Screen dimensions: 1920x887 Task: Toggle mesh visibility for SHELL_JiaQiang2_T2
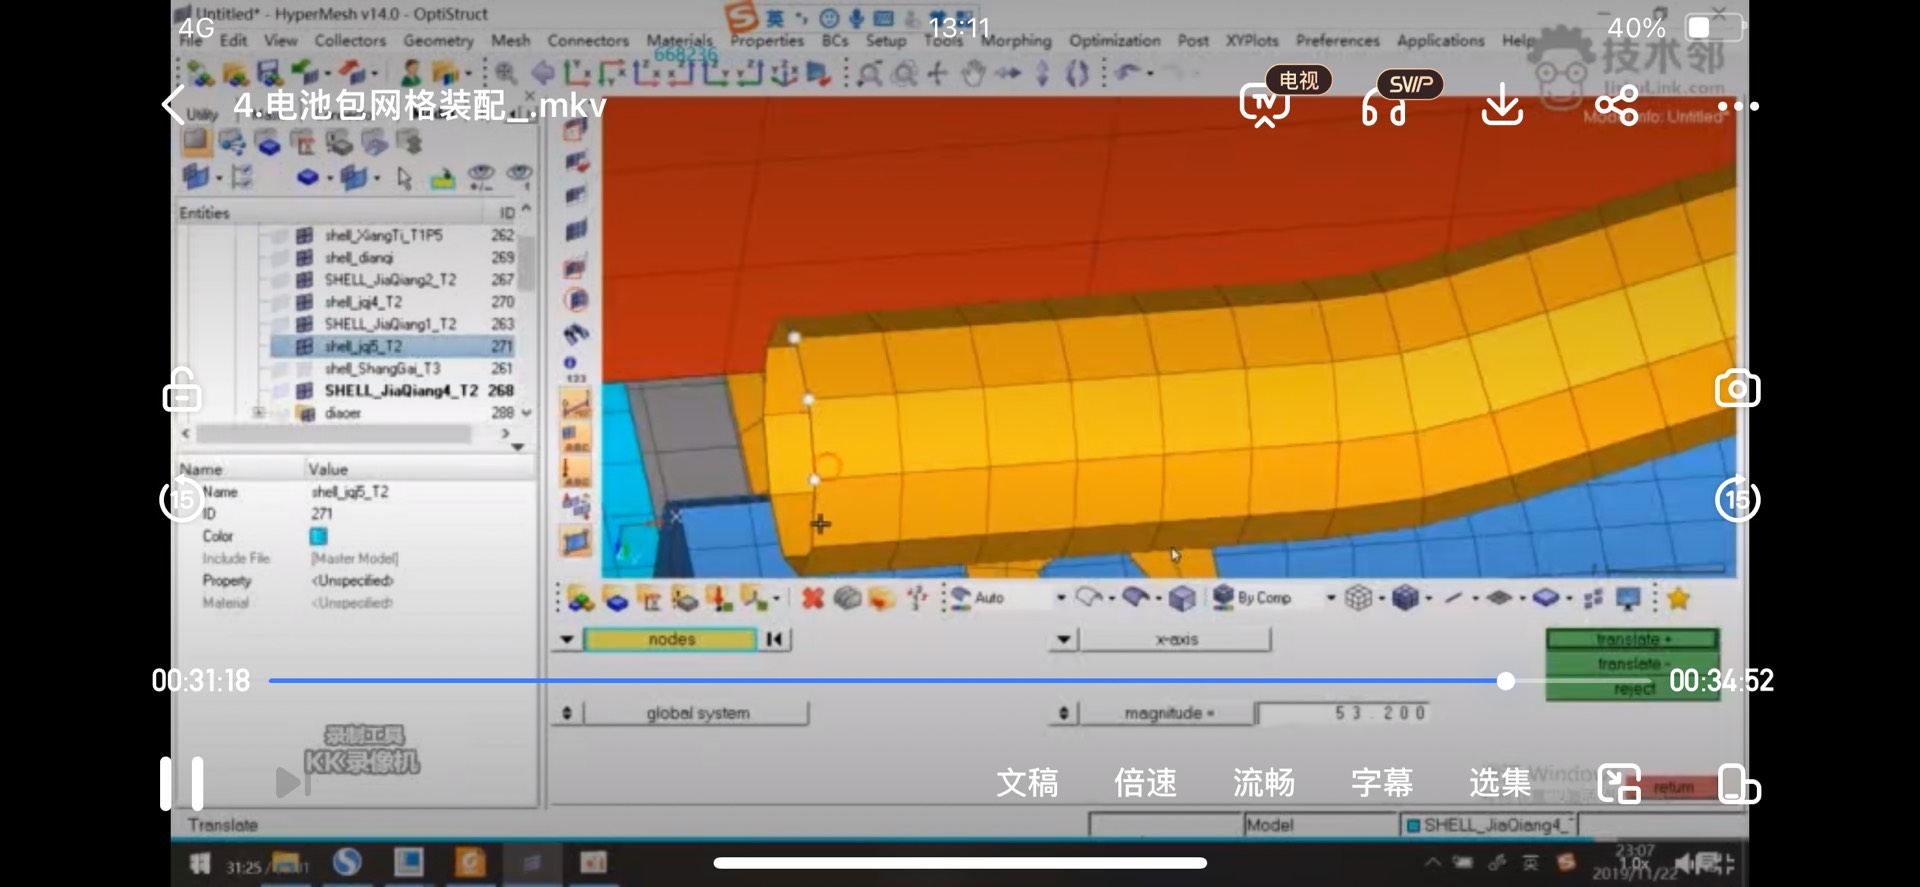304,280
